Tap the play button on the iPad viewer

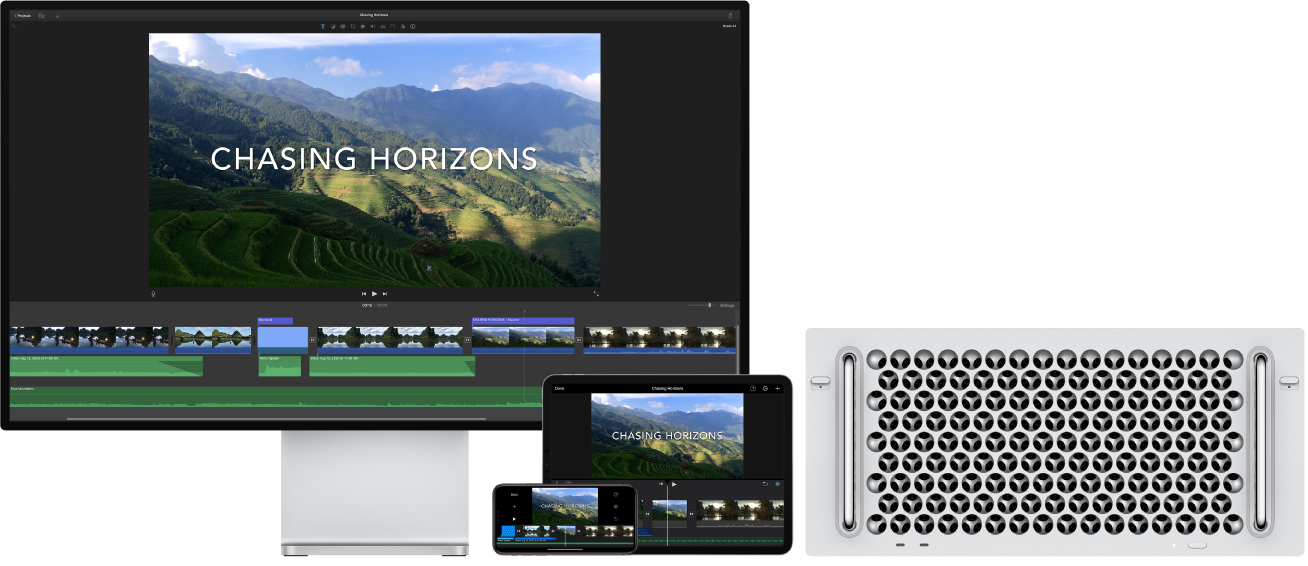[674, 484]
